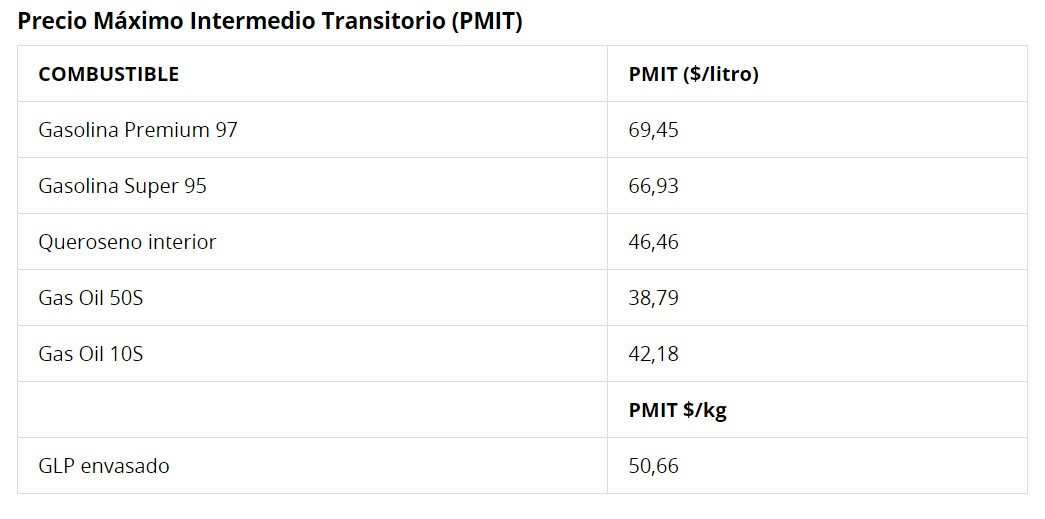Select the PMIT ($/litro) column header

tap(693, 74)
